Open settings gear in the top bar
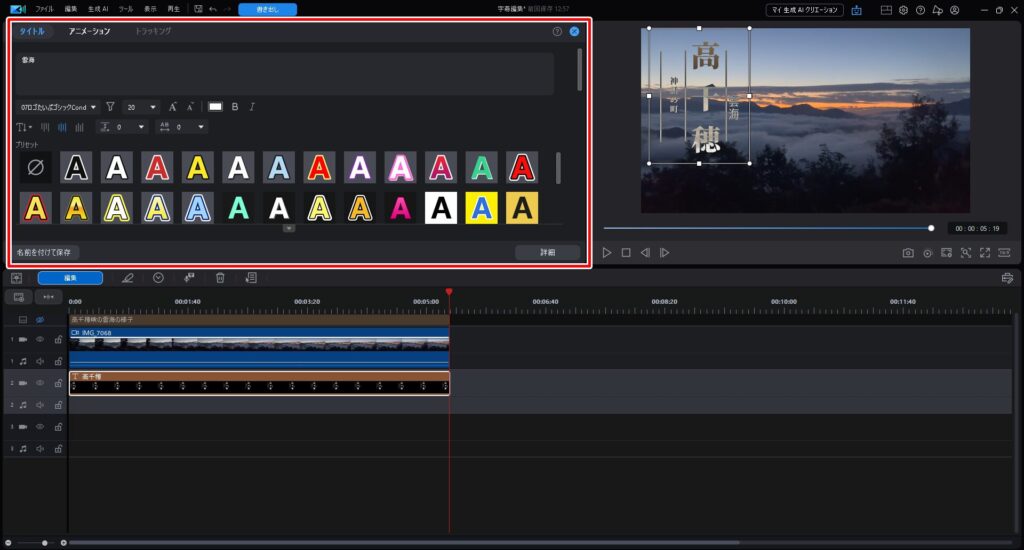The height and width of the screenshot is (550, 1024). (903, 9)
